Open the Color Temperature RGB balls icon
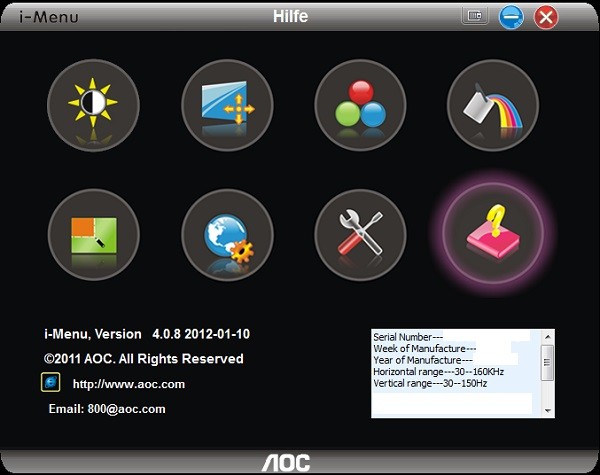This screenshot has width=600, height=475. click(360, 105)
